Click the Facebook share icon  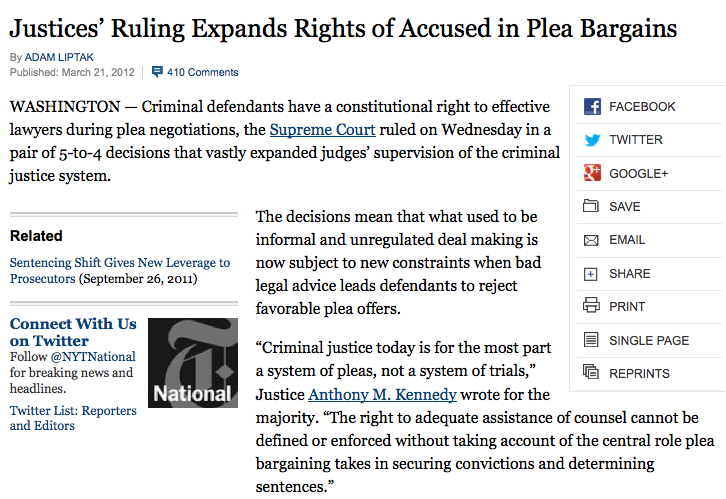[x=592, y=106]
